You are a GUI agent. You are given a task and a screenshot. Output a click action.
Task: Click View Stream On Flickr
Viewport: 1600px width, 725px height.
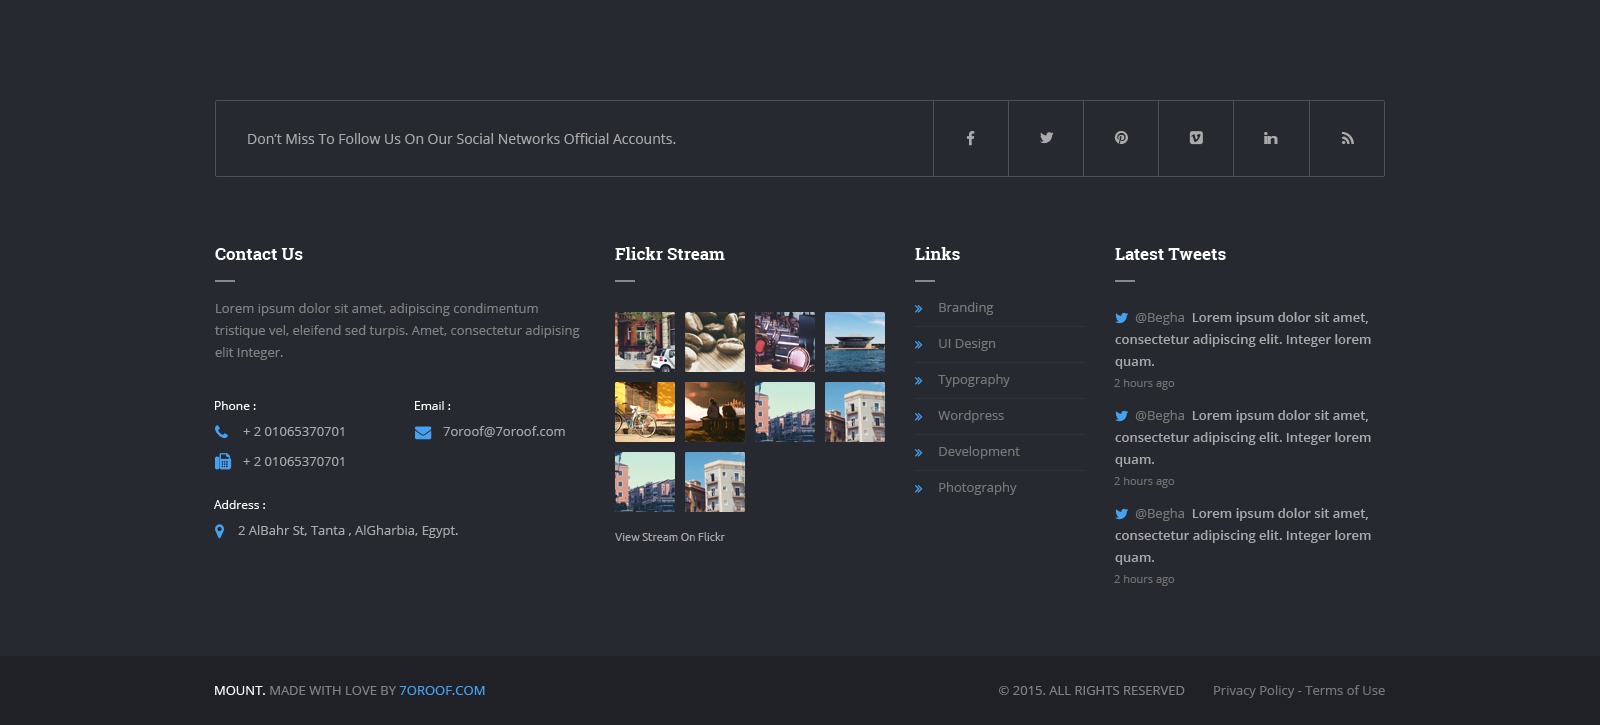pyautogui.click(x=669, y=537)
